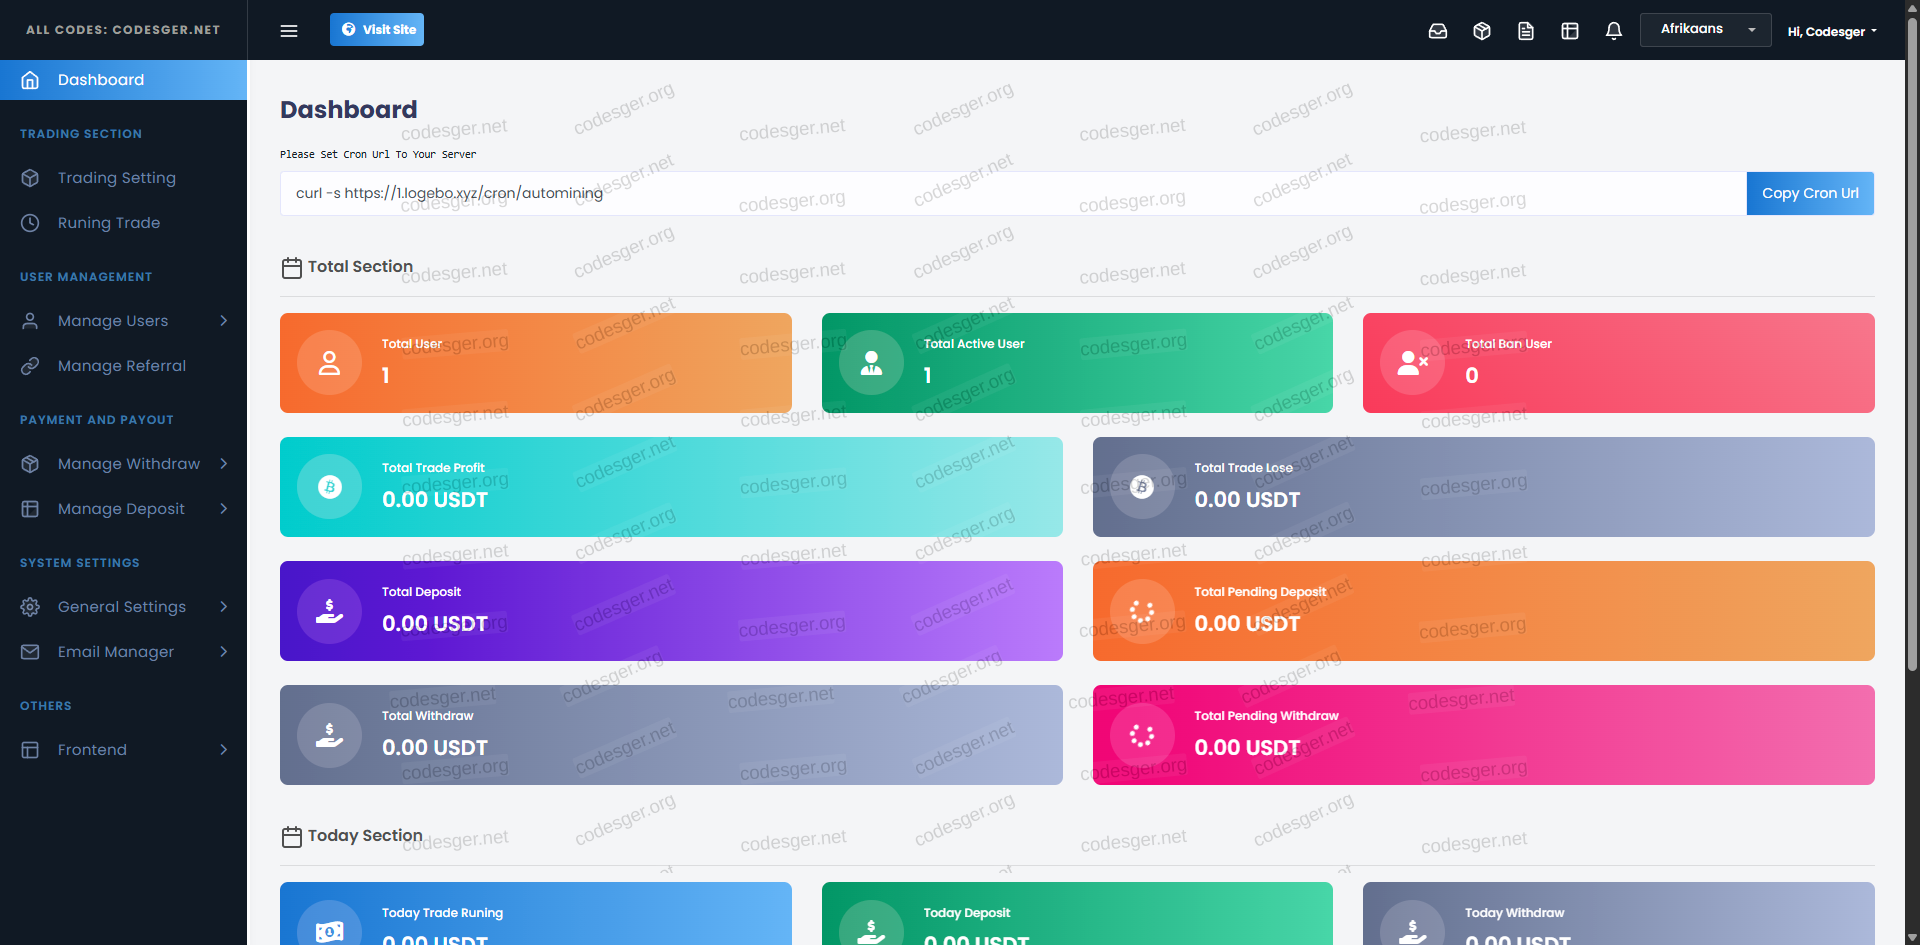Open notifications bell icon
The width and height of the screenshot is (1920, 945).
point(1614,31)
